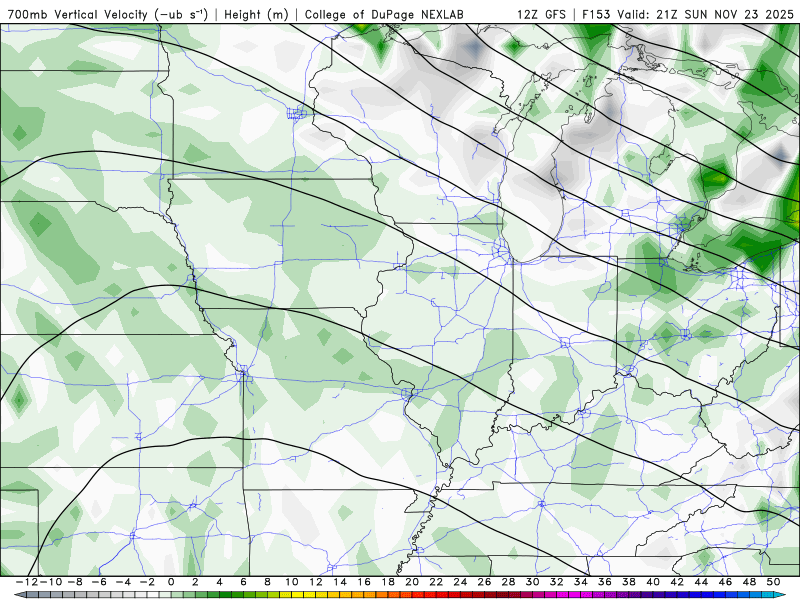800x600 pixels.
Task: Click the '26' color scale label
Action: [x=484, y=582]
